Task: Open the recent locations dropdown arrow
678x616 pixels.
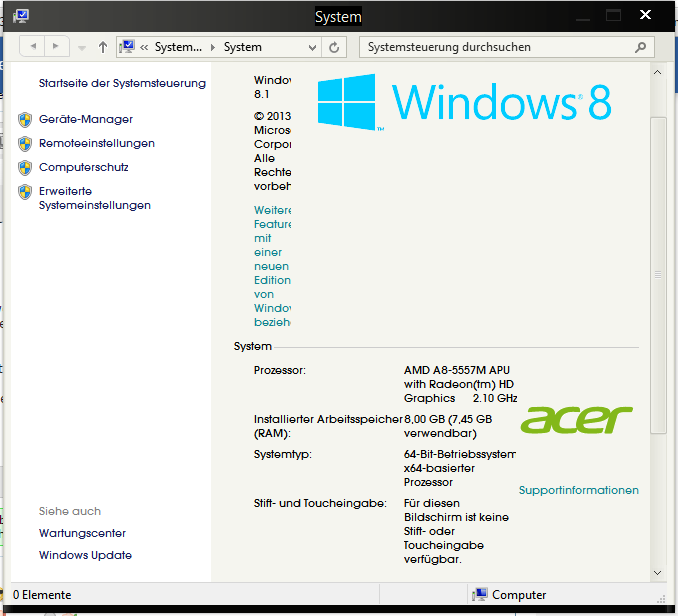Action: coord(82,48)
